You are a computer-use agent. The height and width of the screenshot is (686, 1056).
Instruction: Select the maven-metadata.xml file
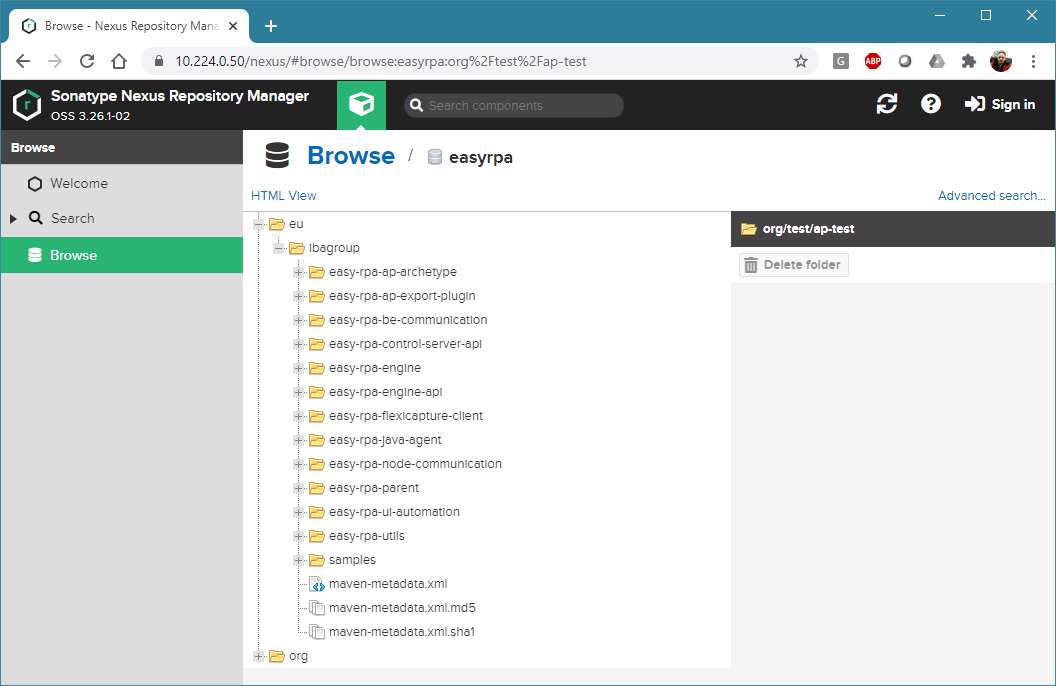(x=387, y=584)
